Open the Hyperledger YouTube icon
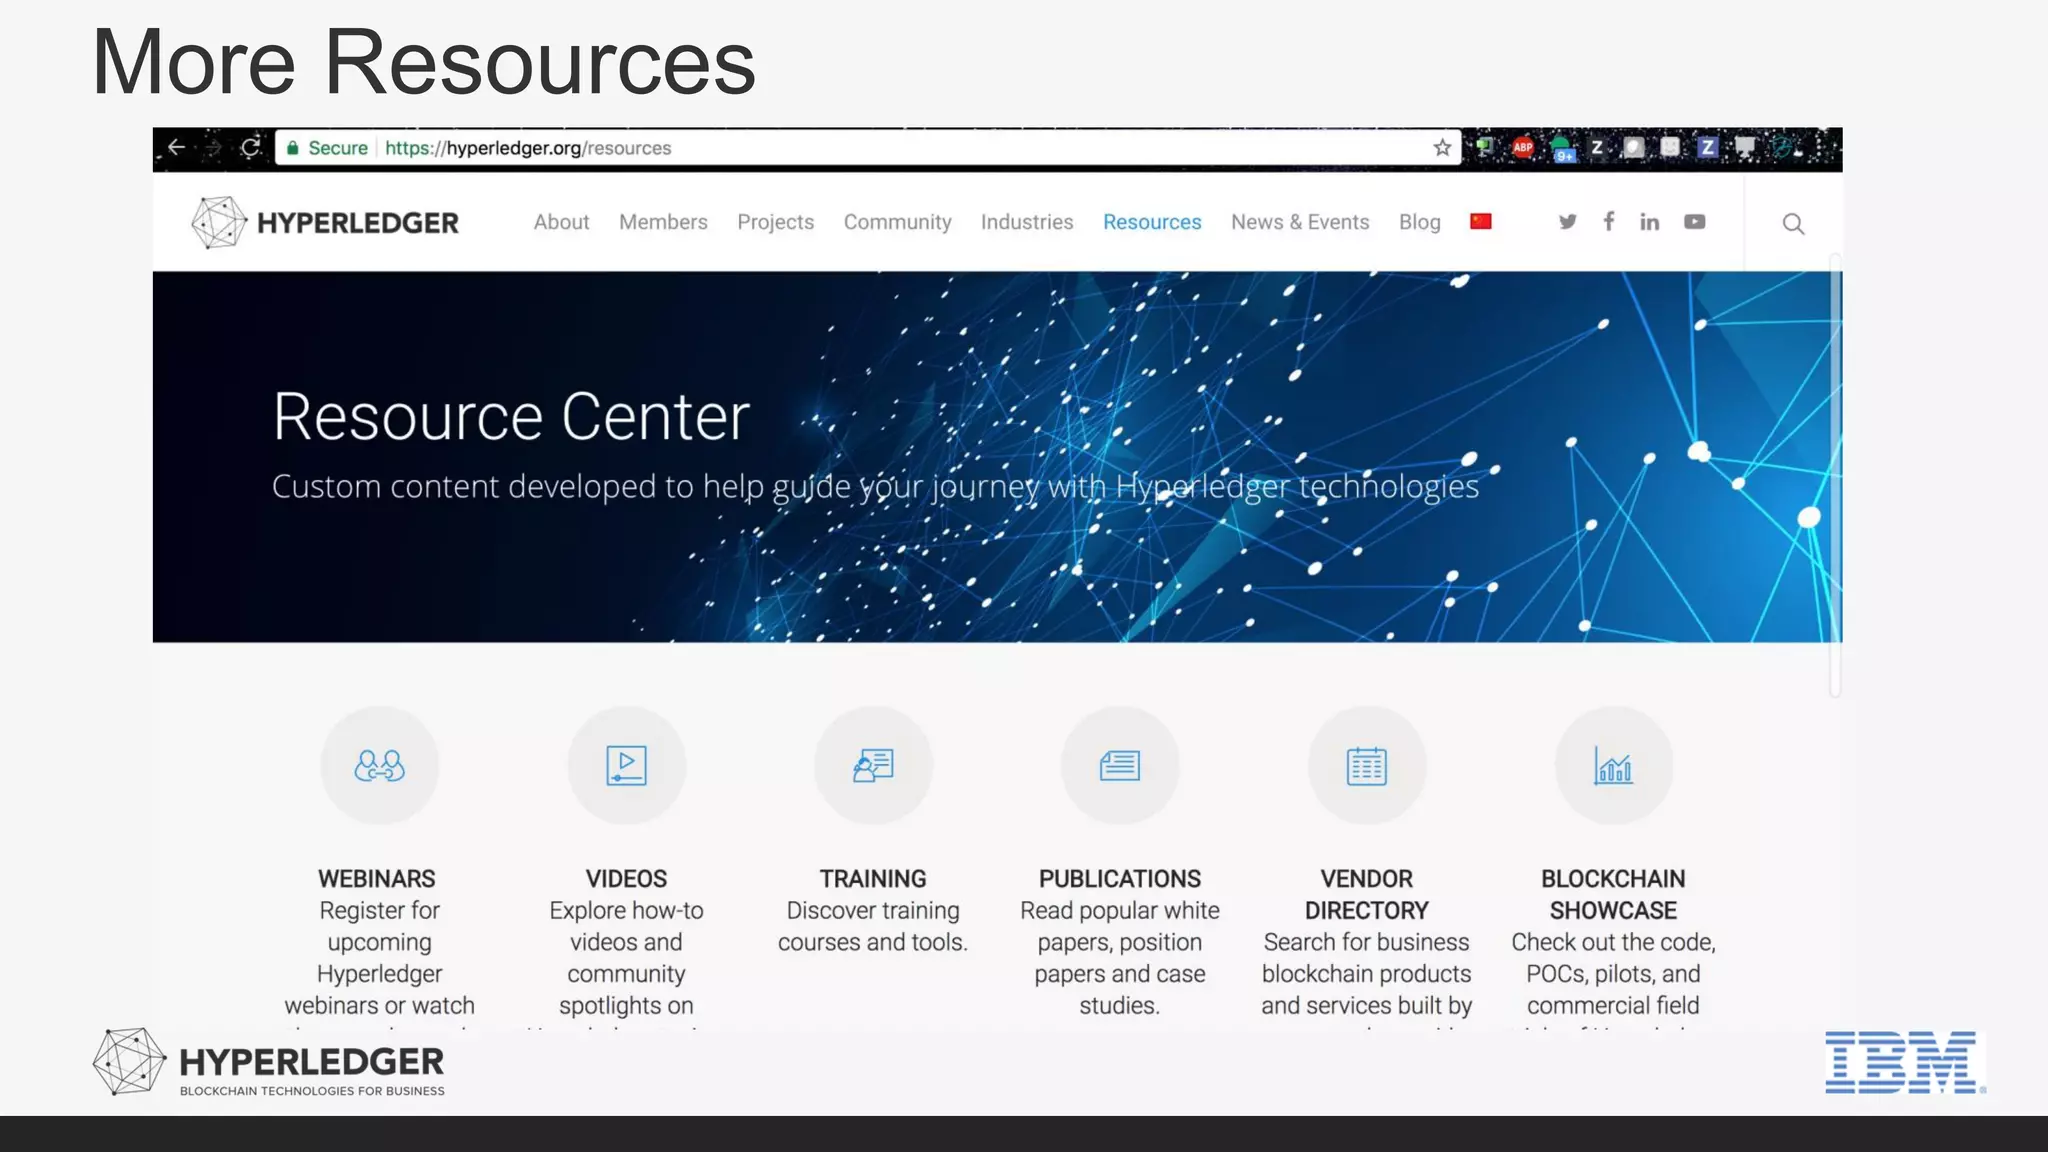 pos(1694,222)
